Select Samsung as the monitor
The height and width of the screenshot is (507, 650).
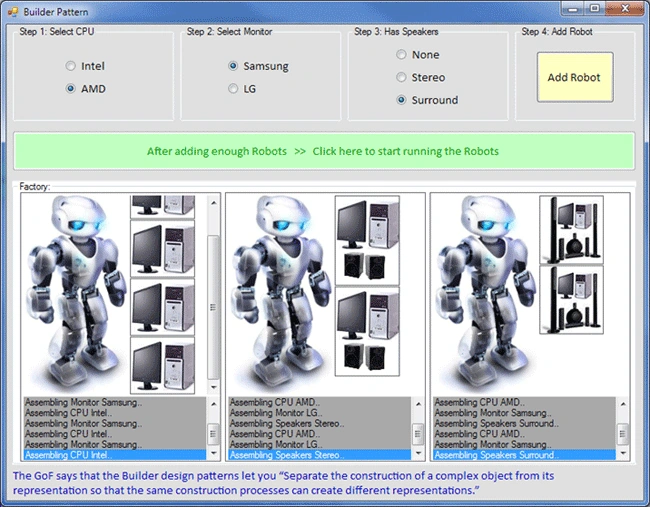click(258, 66)
